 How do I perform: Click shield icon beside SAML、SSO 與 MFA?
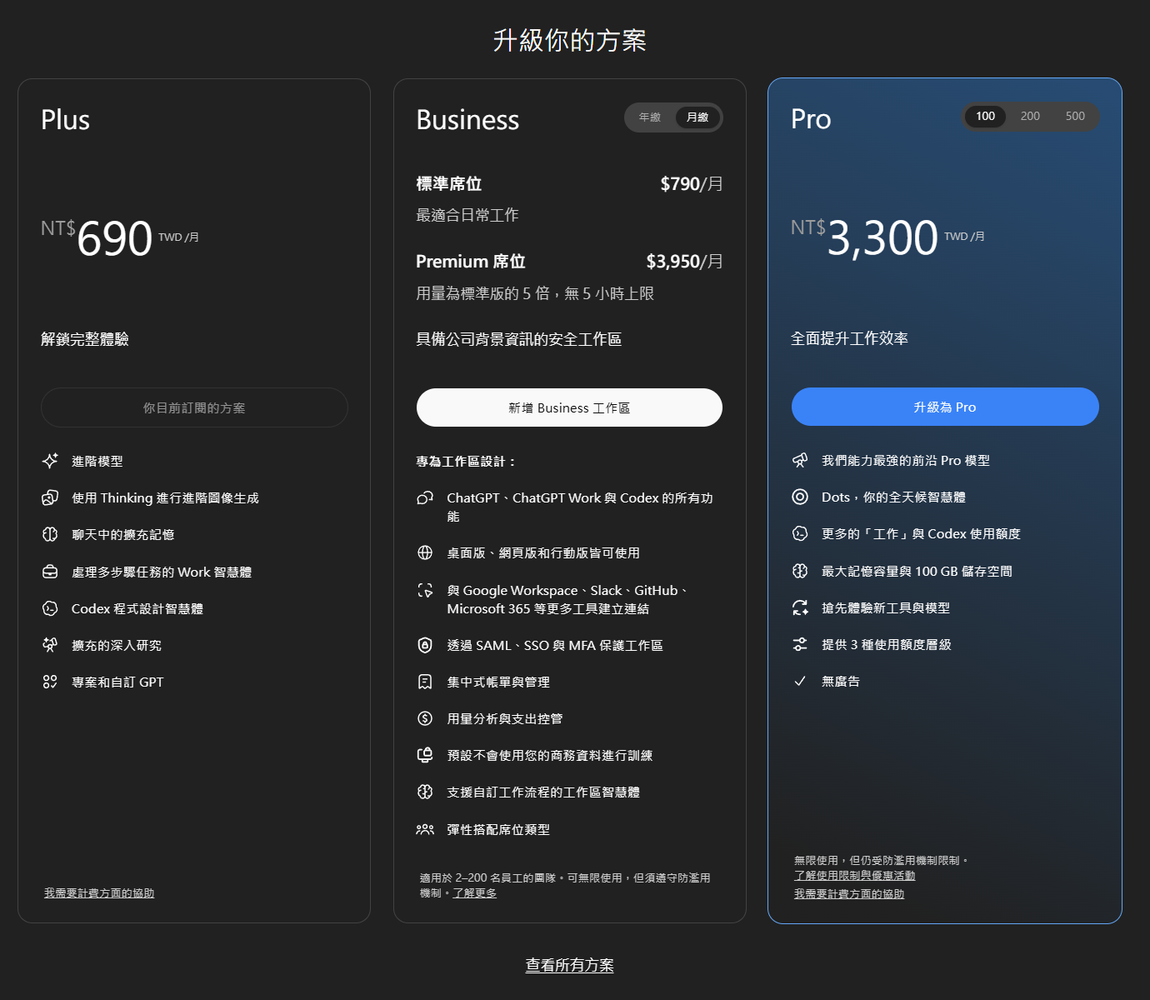point(425,645)
